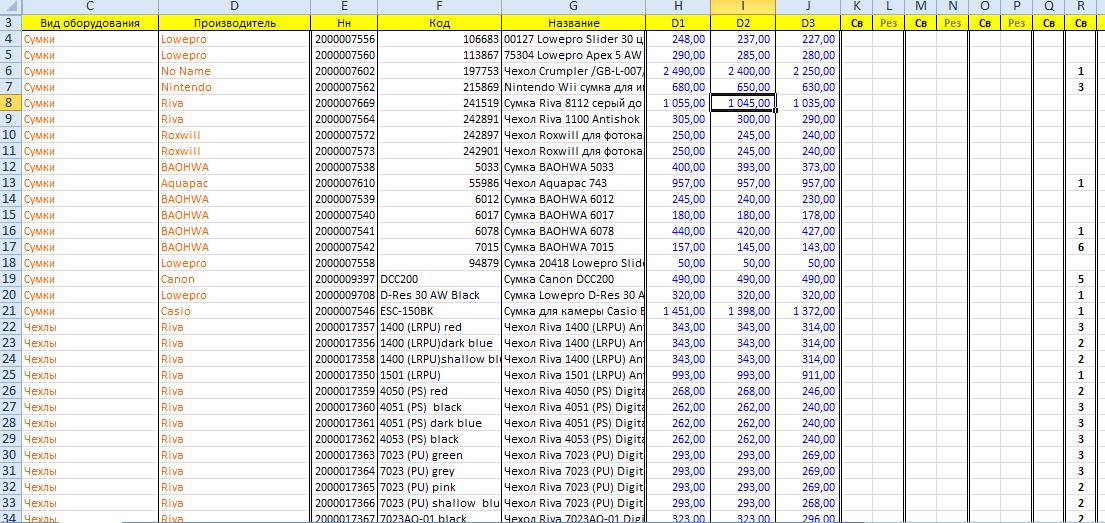Select D2 price cell 1 398,00

pos(743,311)
